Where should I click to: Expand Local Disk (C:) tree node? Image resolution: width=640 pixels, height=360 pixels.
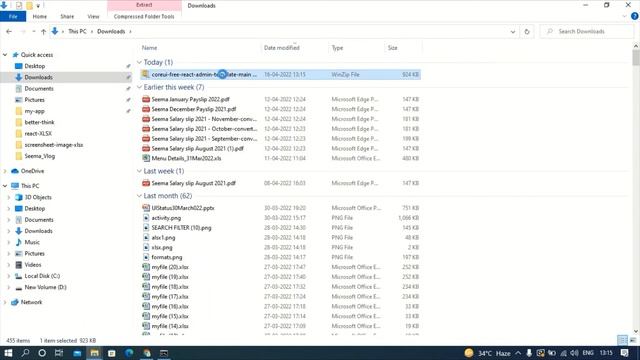click(x=9, y=276)
